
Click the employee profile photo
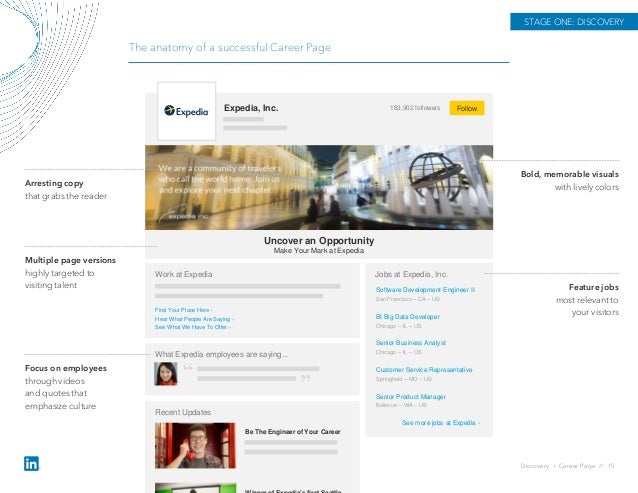(166, 374)
